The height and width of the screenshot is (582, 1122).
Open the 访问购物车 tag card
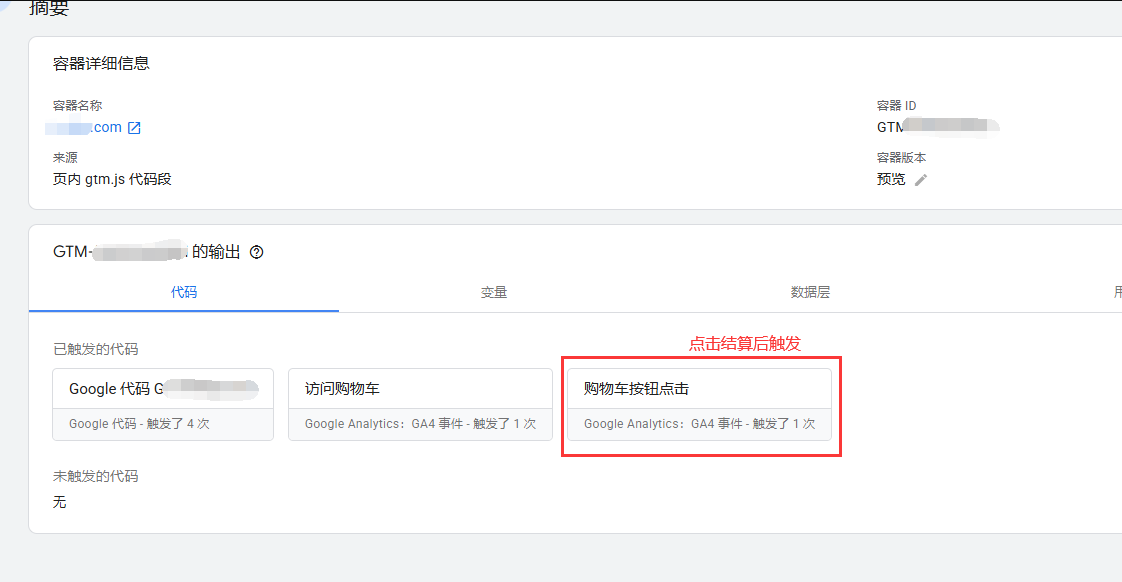(420, 404)
